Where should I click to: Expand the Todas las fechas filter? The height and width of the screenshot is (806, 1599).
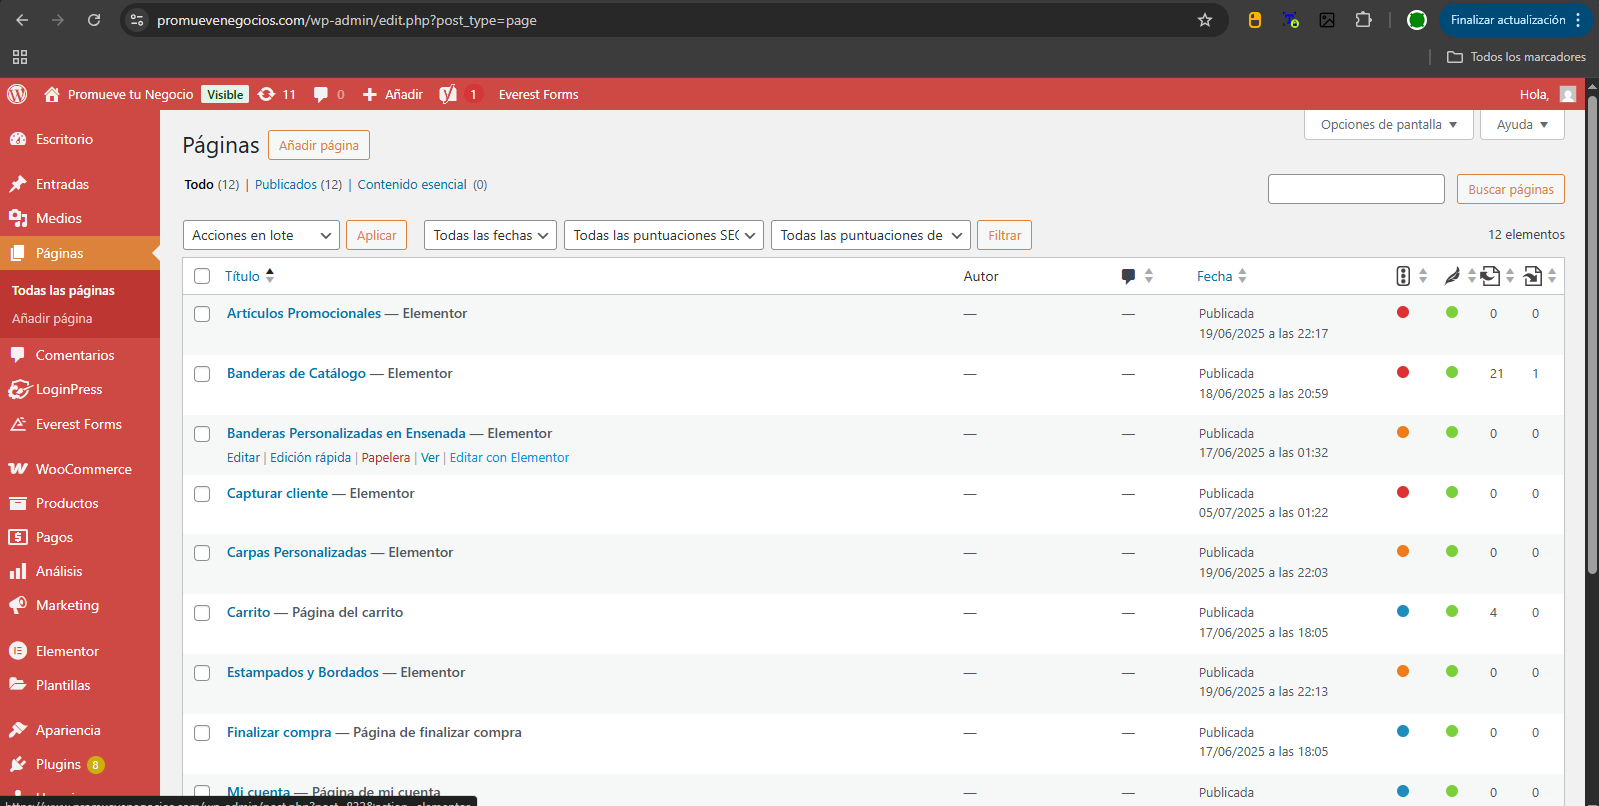490,235
